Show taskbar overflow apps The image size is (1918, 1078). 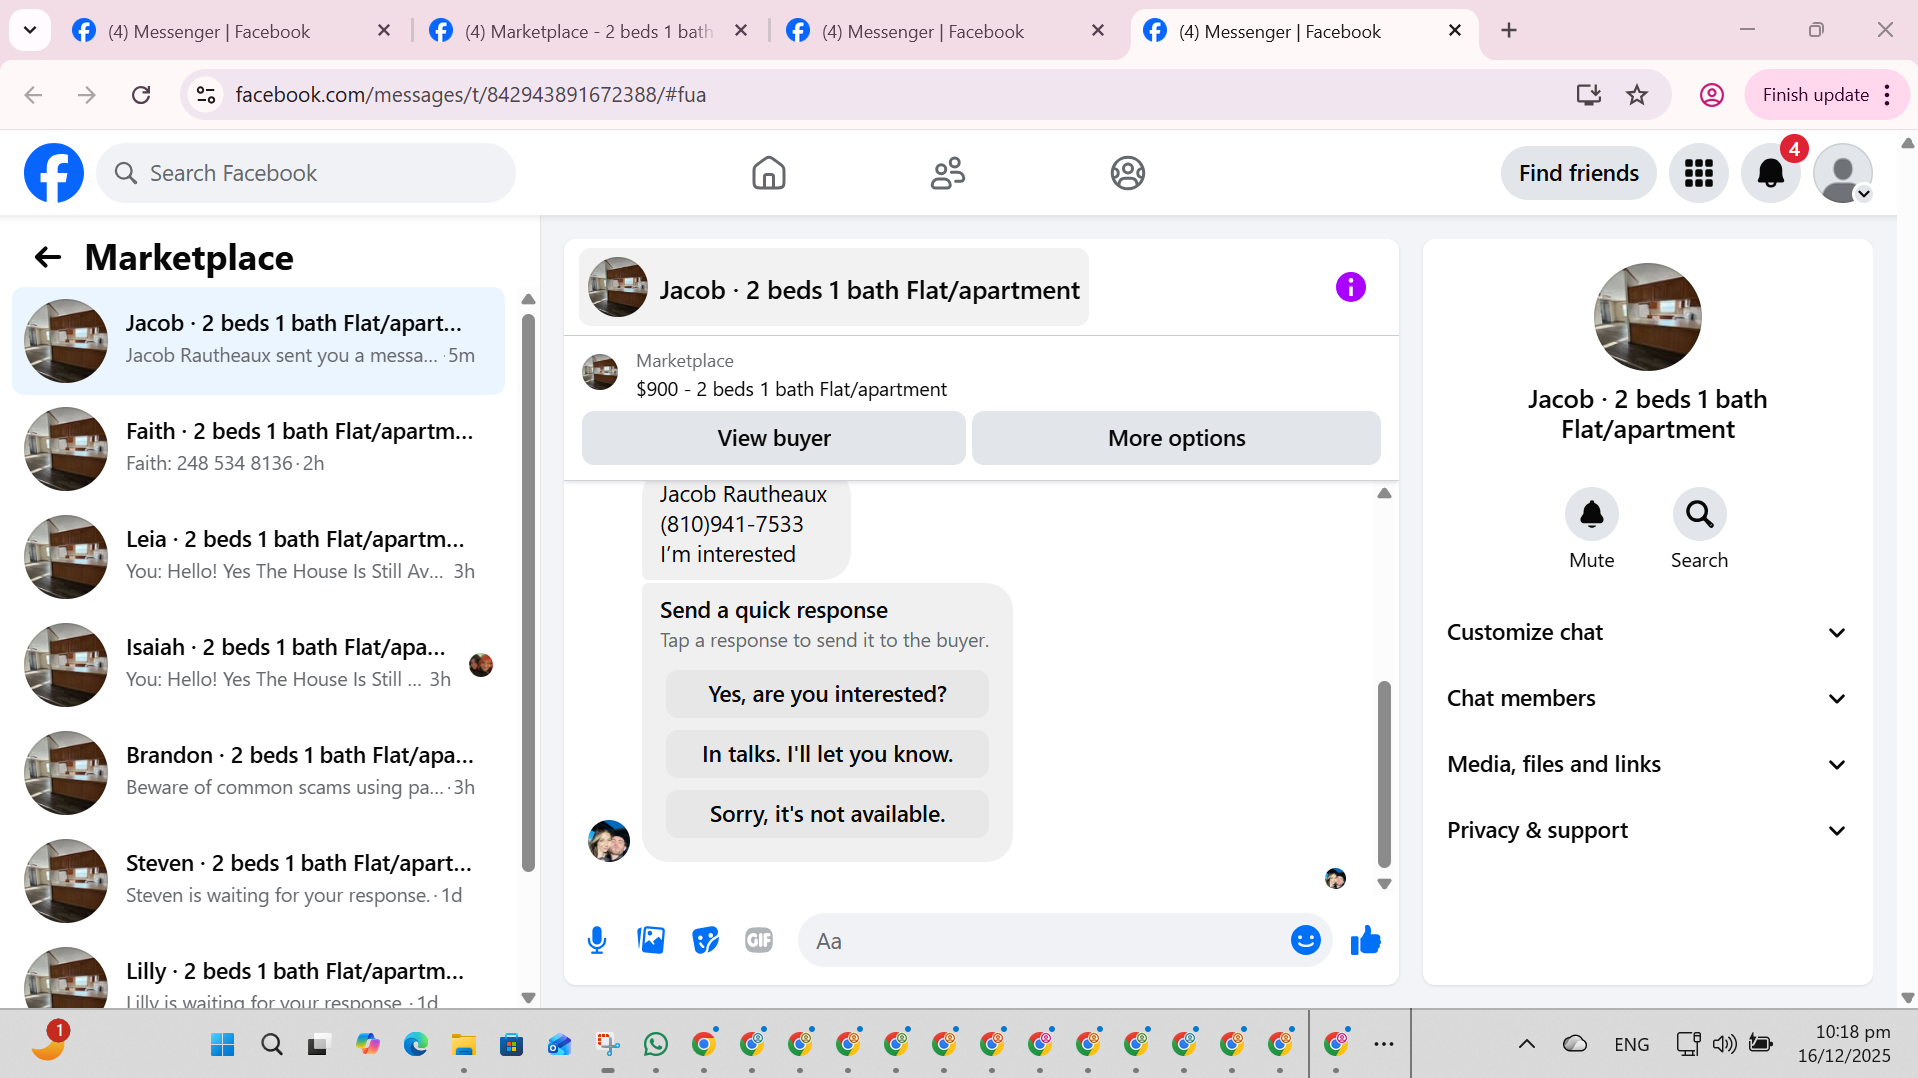pyautogui.click(x=1384, y=1045)
